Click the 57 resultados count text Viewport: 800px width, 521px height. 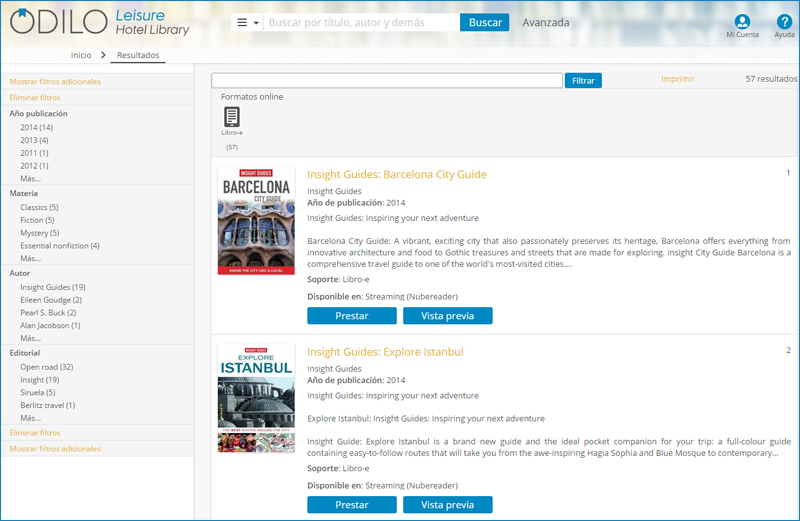click(x=771, y=79)
